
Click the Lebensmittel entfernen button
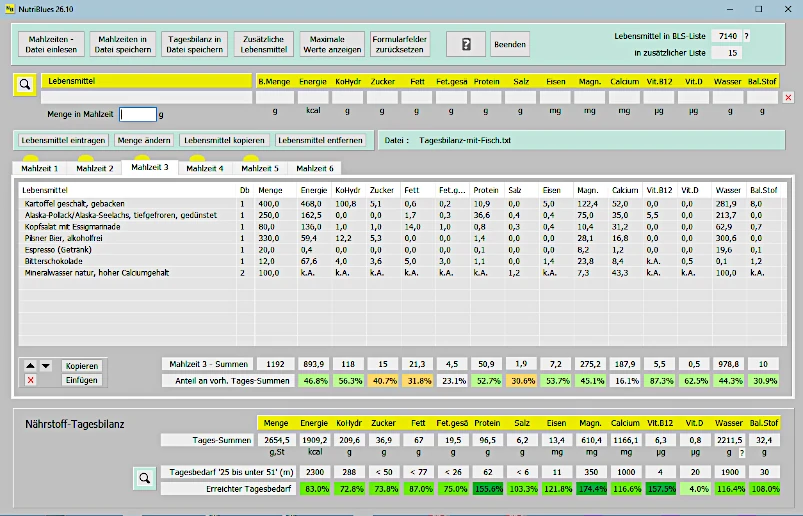coord(320,140)
